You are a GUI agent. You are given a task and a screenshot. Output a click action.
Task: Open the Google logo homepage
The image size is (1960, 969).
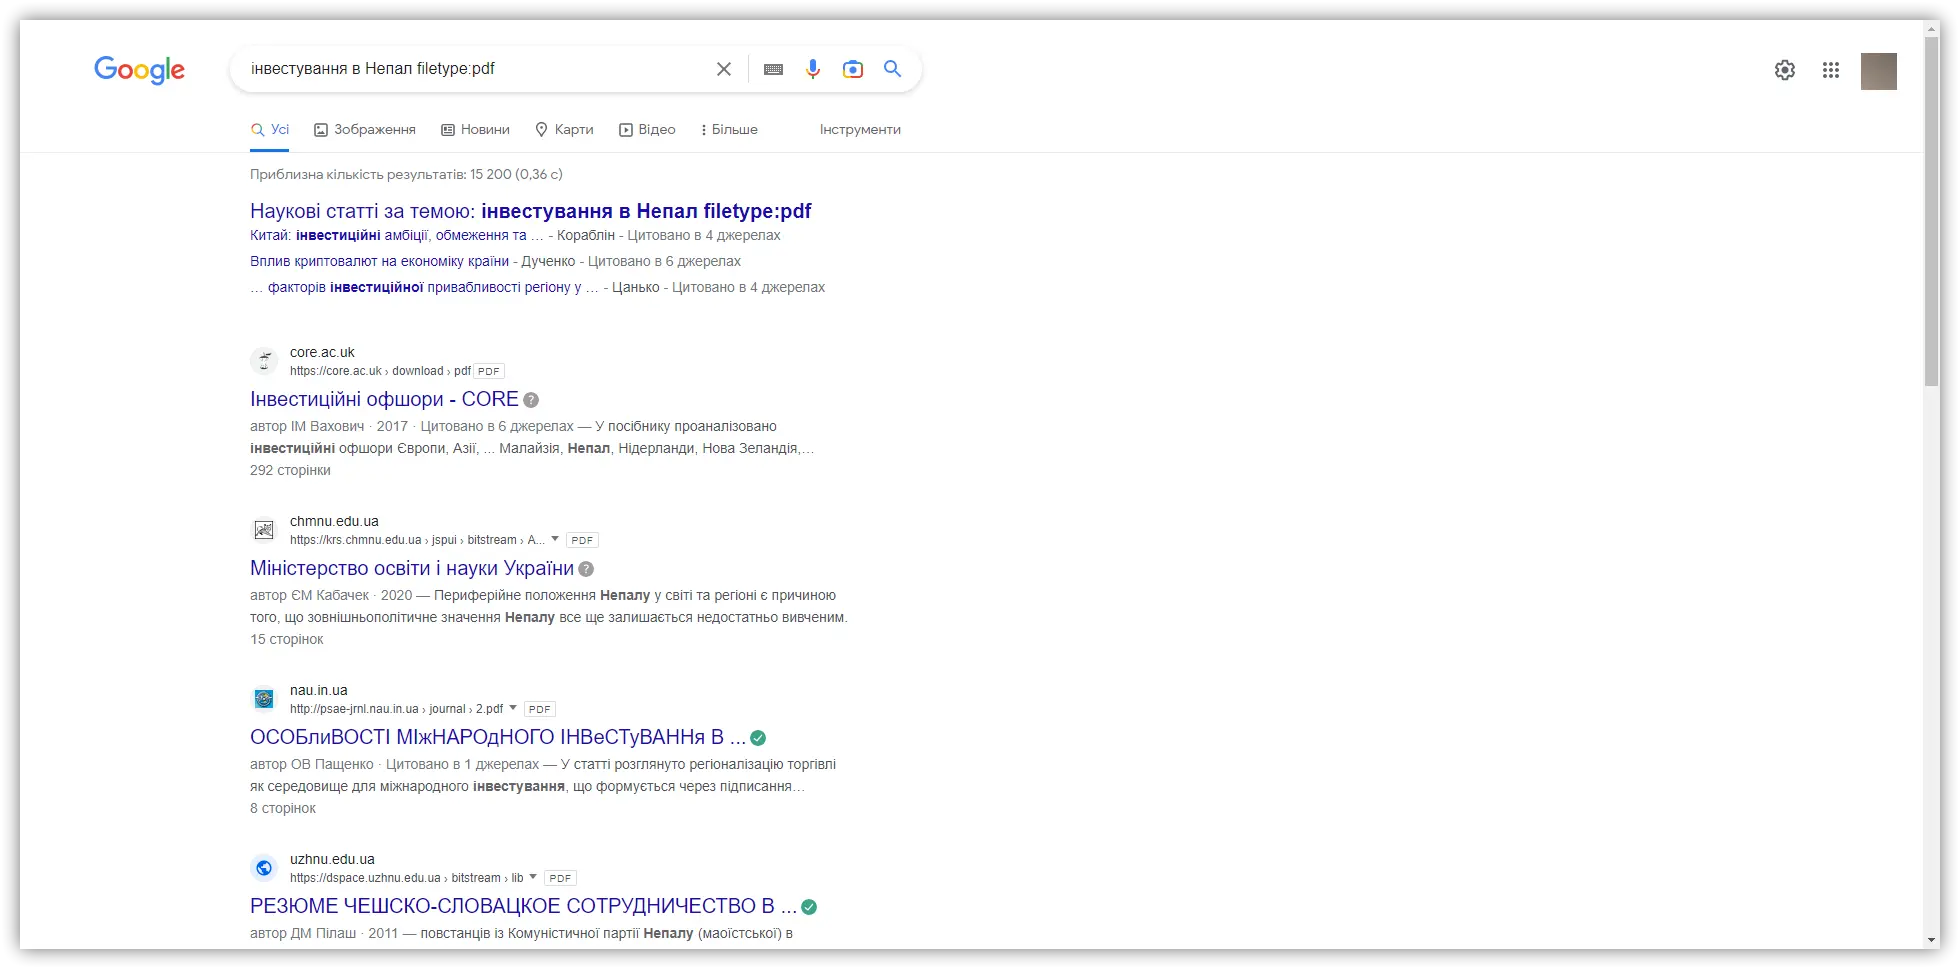click(139, 70)
